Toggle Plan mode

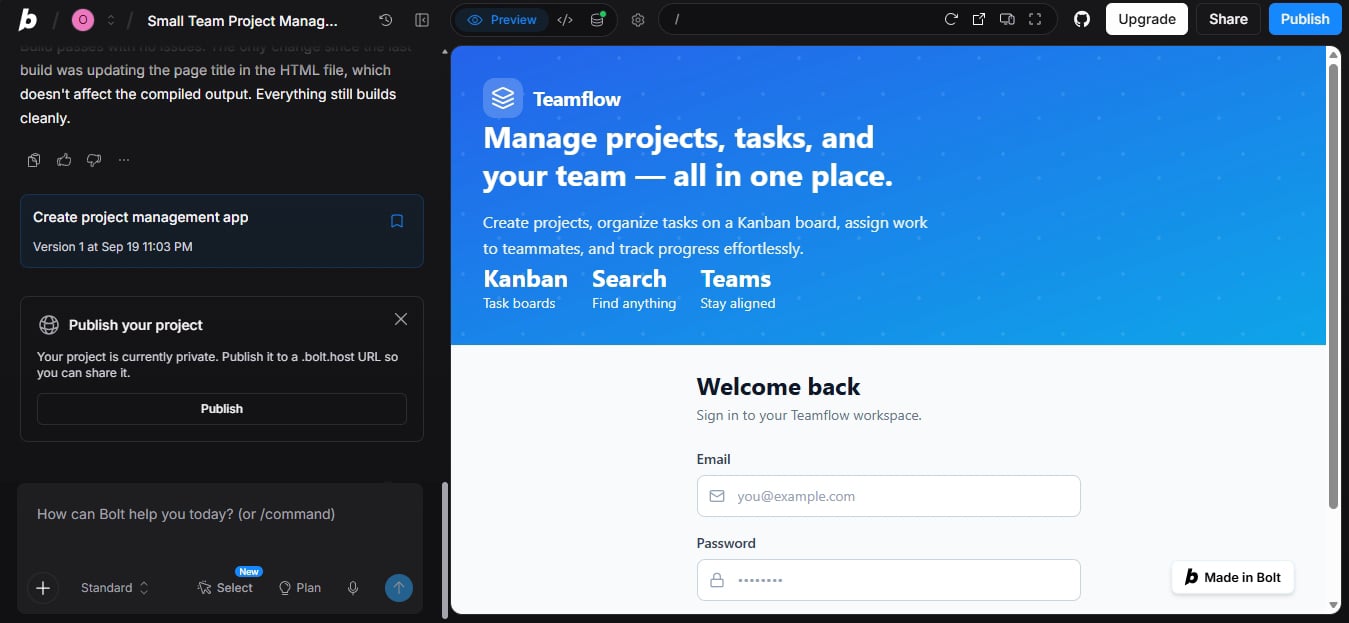[300, 588]
